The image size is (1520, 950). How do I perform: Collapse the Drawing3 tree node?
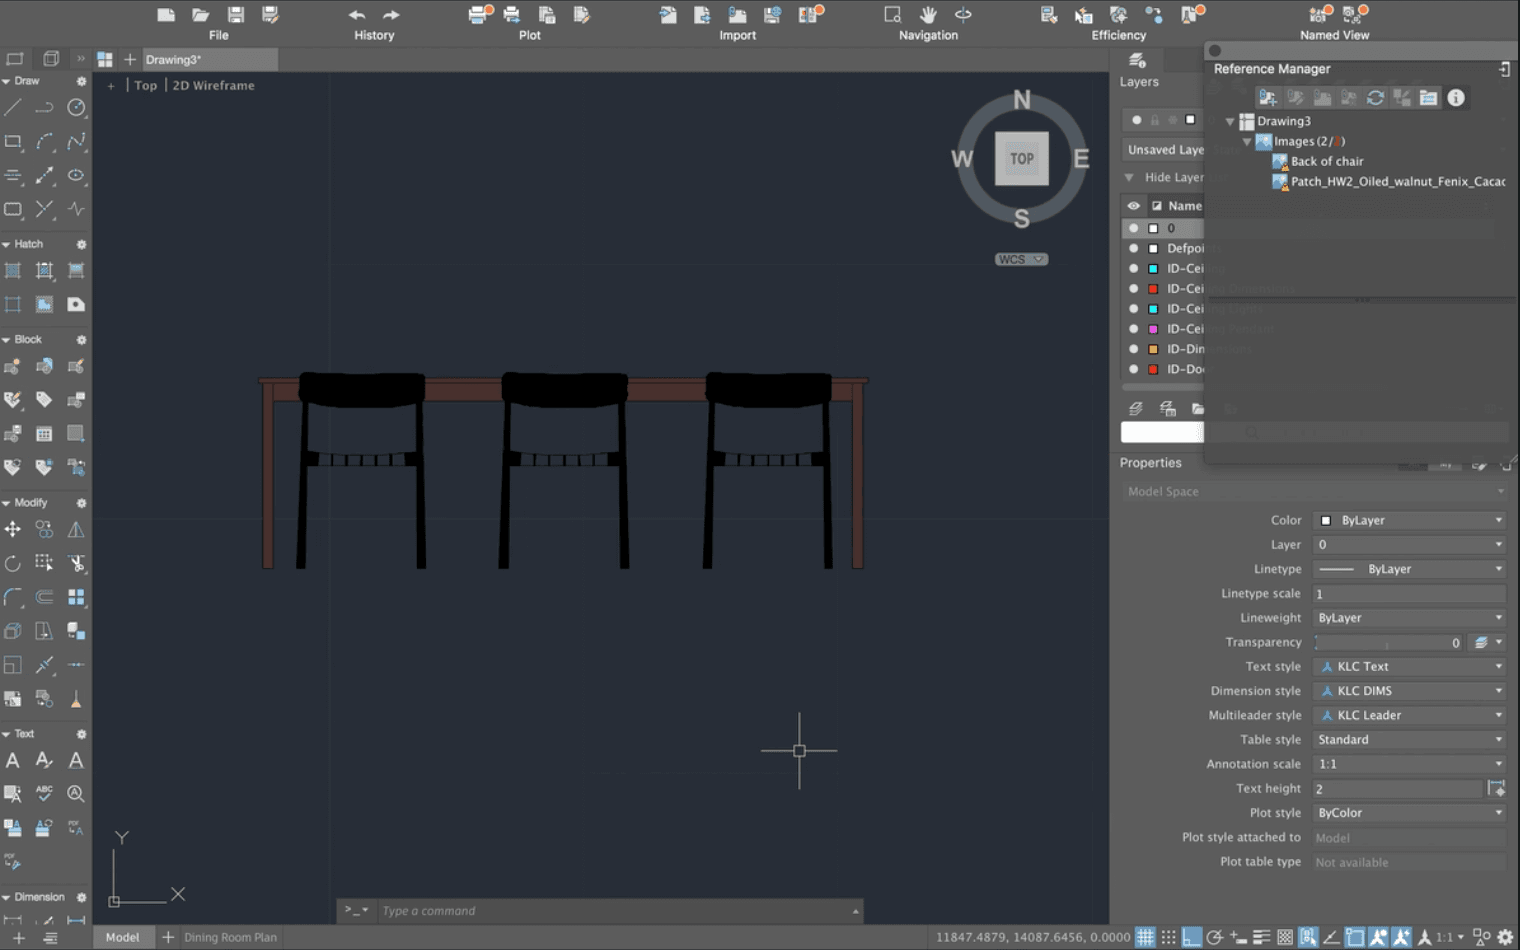[x=1230, y=121]
